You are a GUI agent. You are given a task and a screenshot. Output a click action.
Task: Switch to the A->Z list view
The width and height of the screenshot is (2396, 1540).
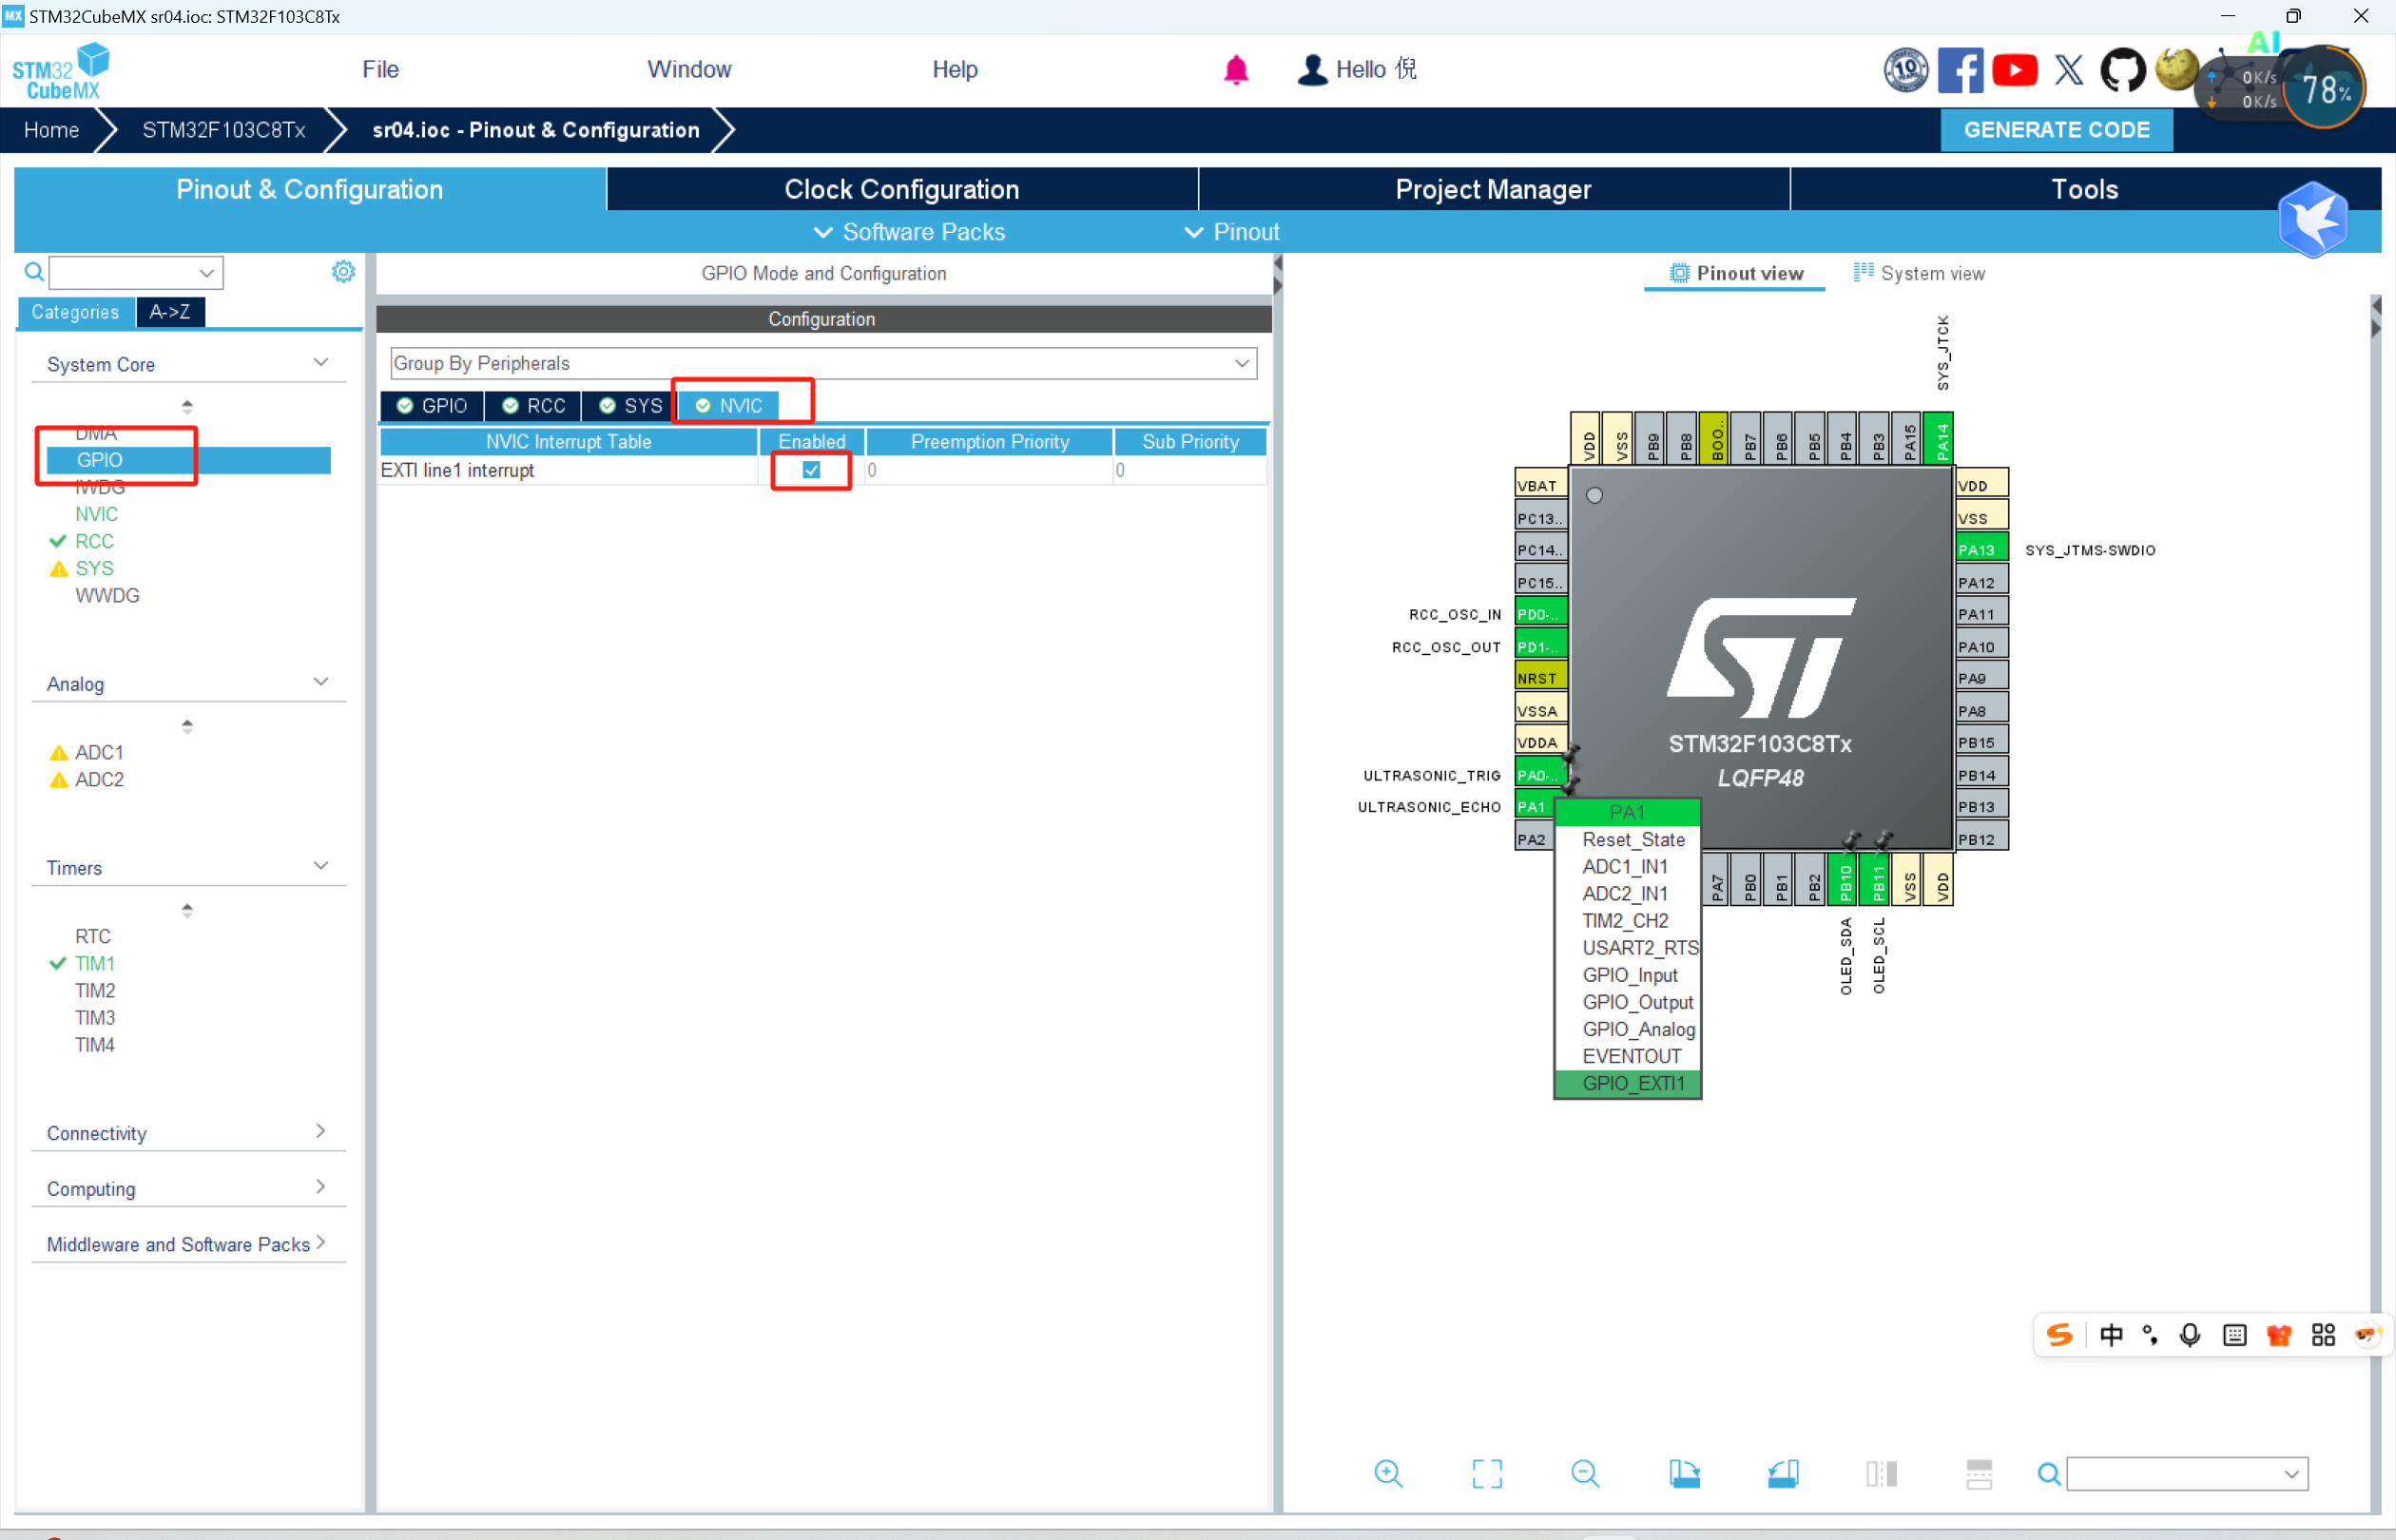(170, 312)
